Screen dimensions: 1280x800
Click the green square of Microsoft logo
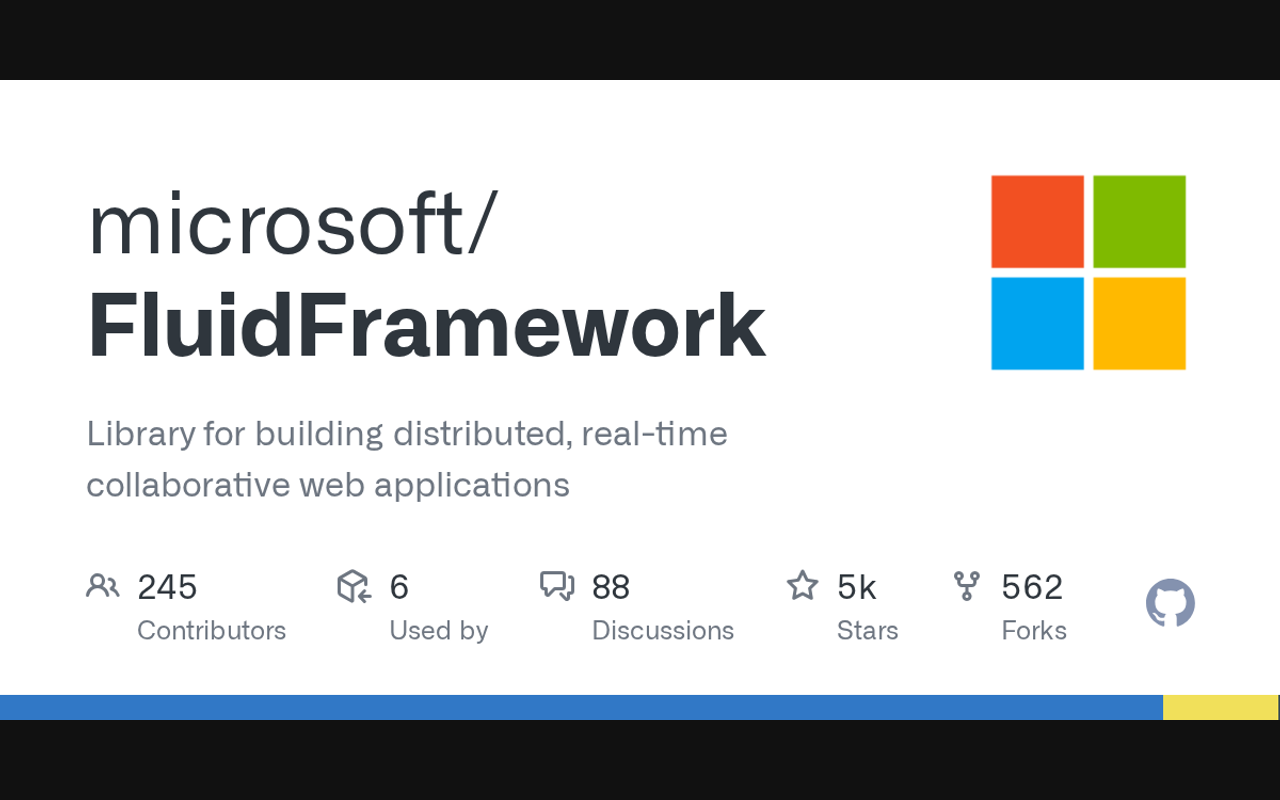coord(1139,221)
